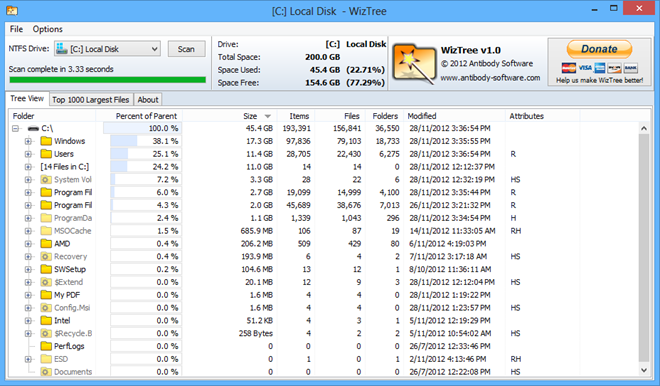Viewport: 660px width, 386px height.
Task: Click the $Recycle.B folder icon
Action: pyautogui.click(x=46, y=333)
